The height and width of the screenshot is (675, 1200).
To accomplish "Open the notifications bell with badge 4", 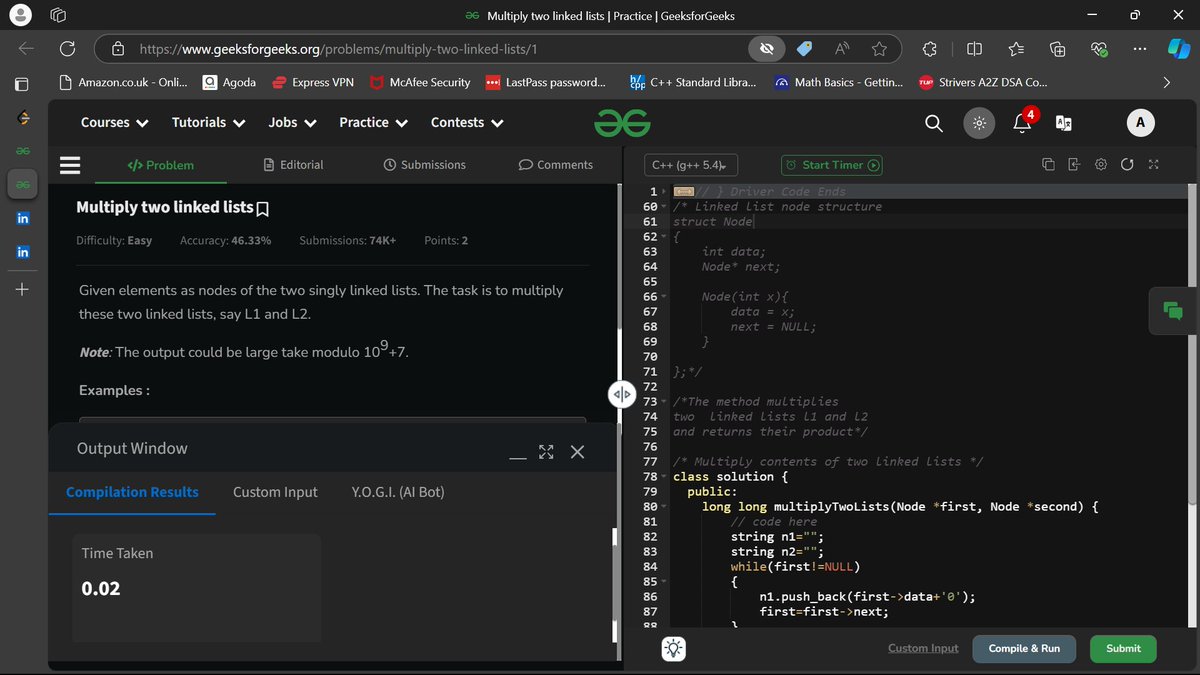I will pos(1023,122).
